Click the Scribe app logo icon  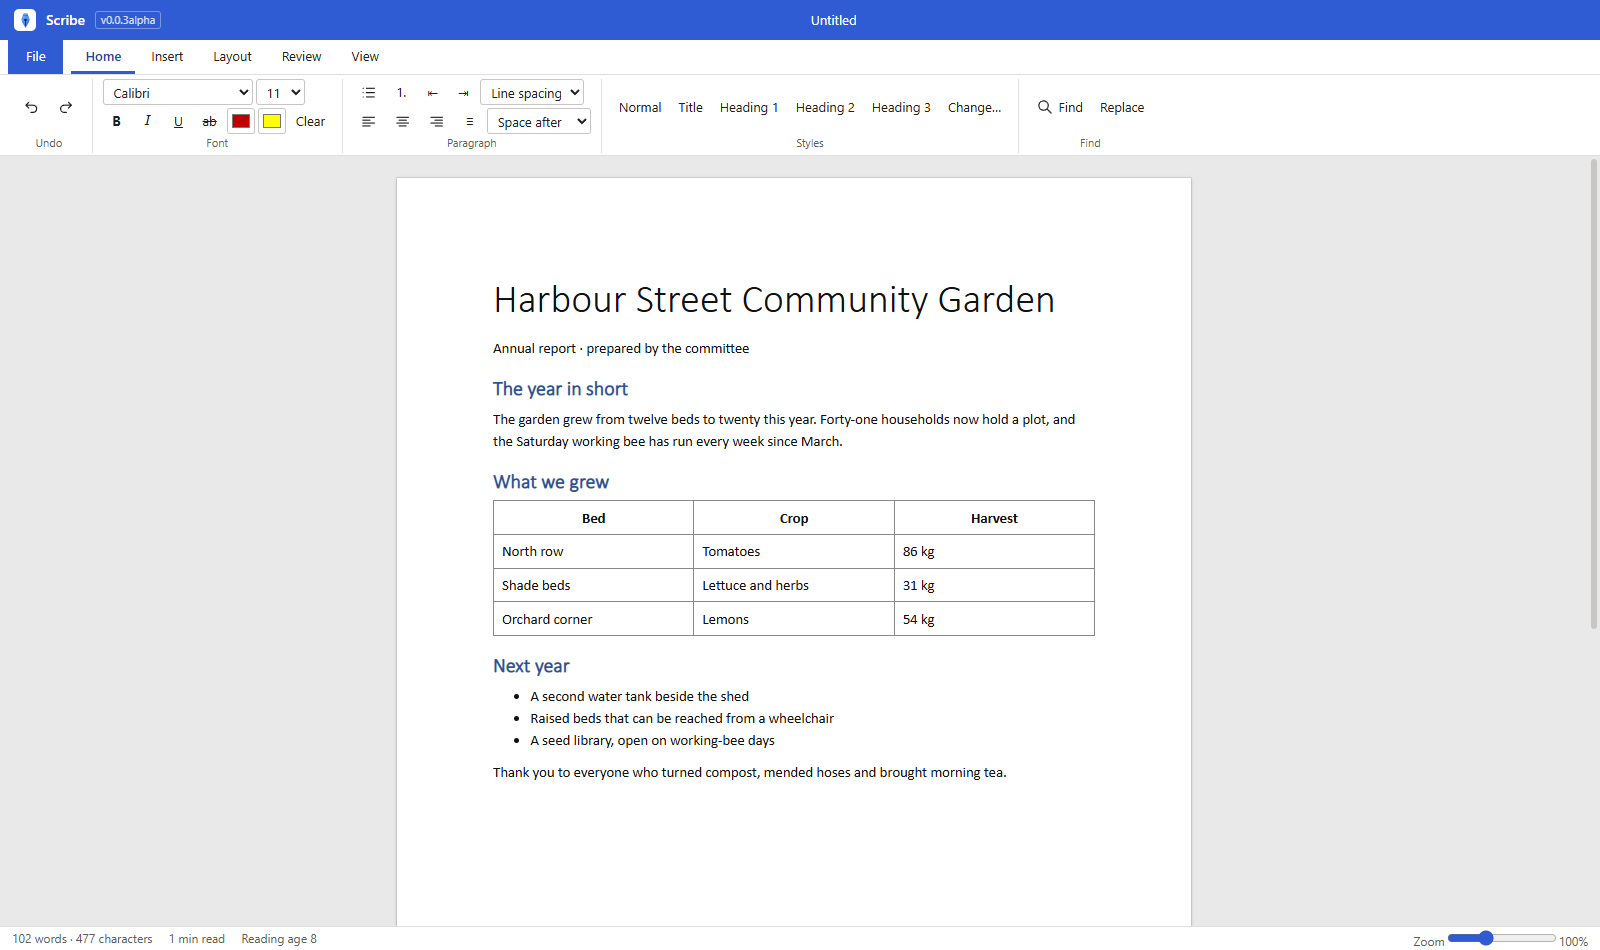point(25,20)
